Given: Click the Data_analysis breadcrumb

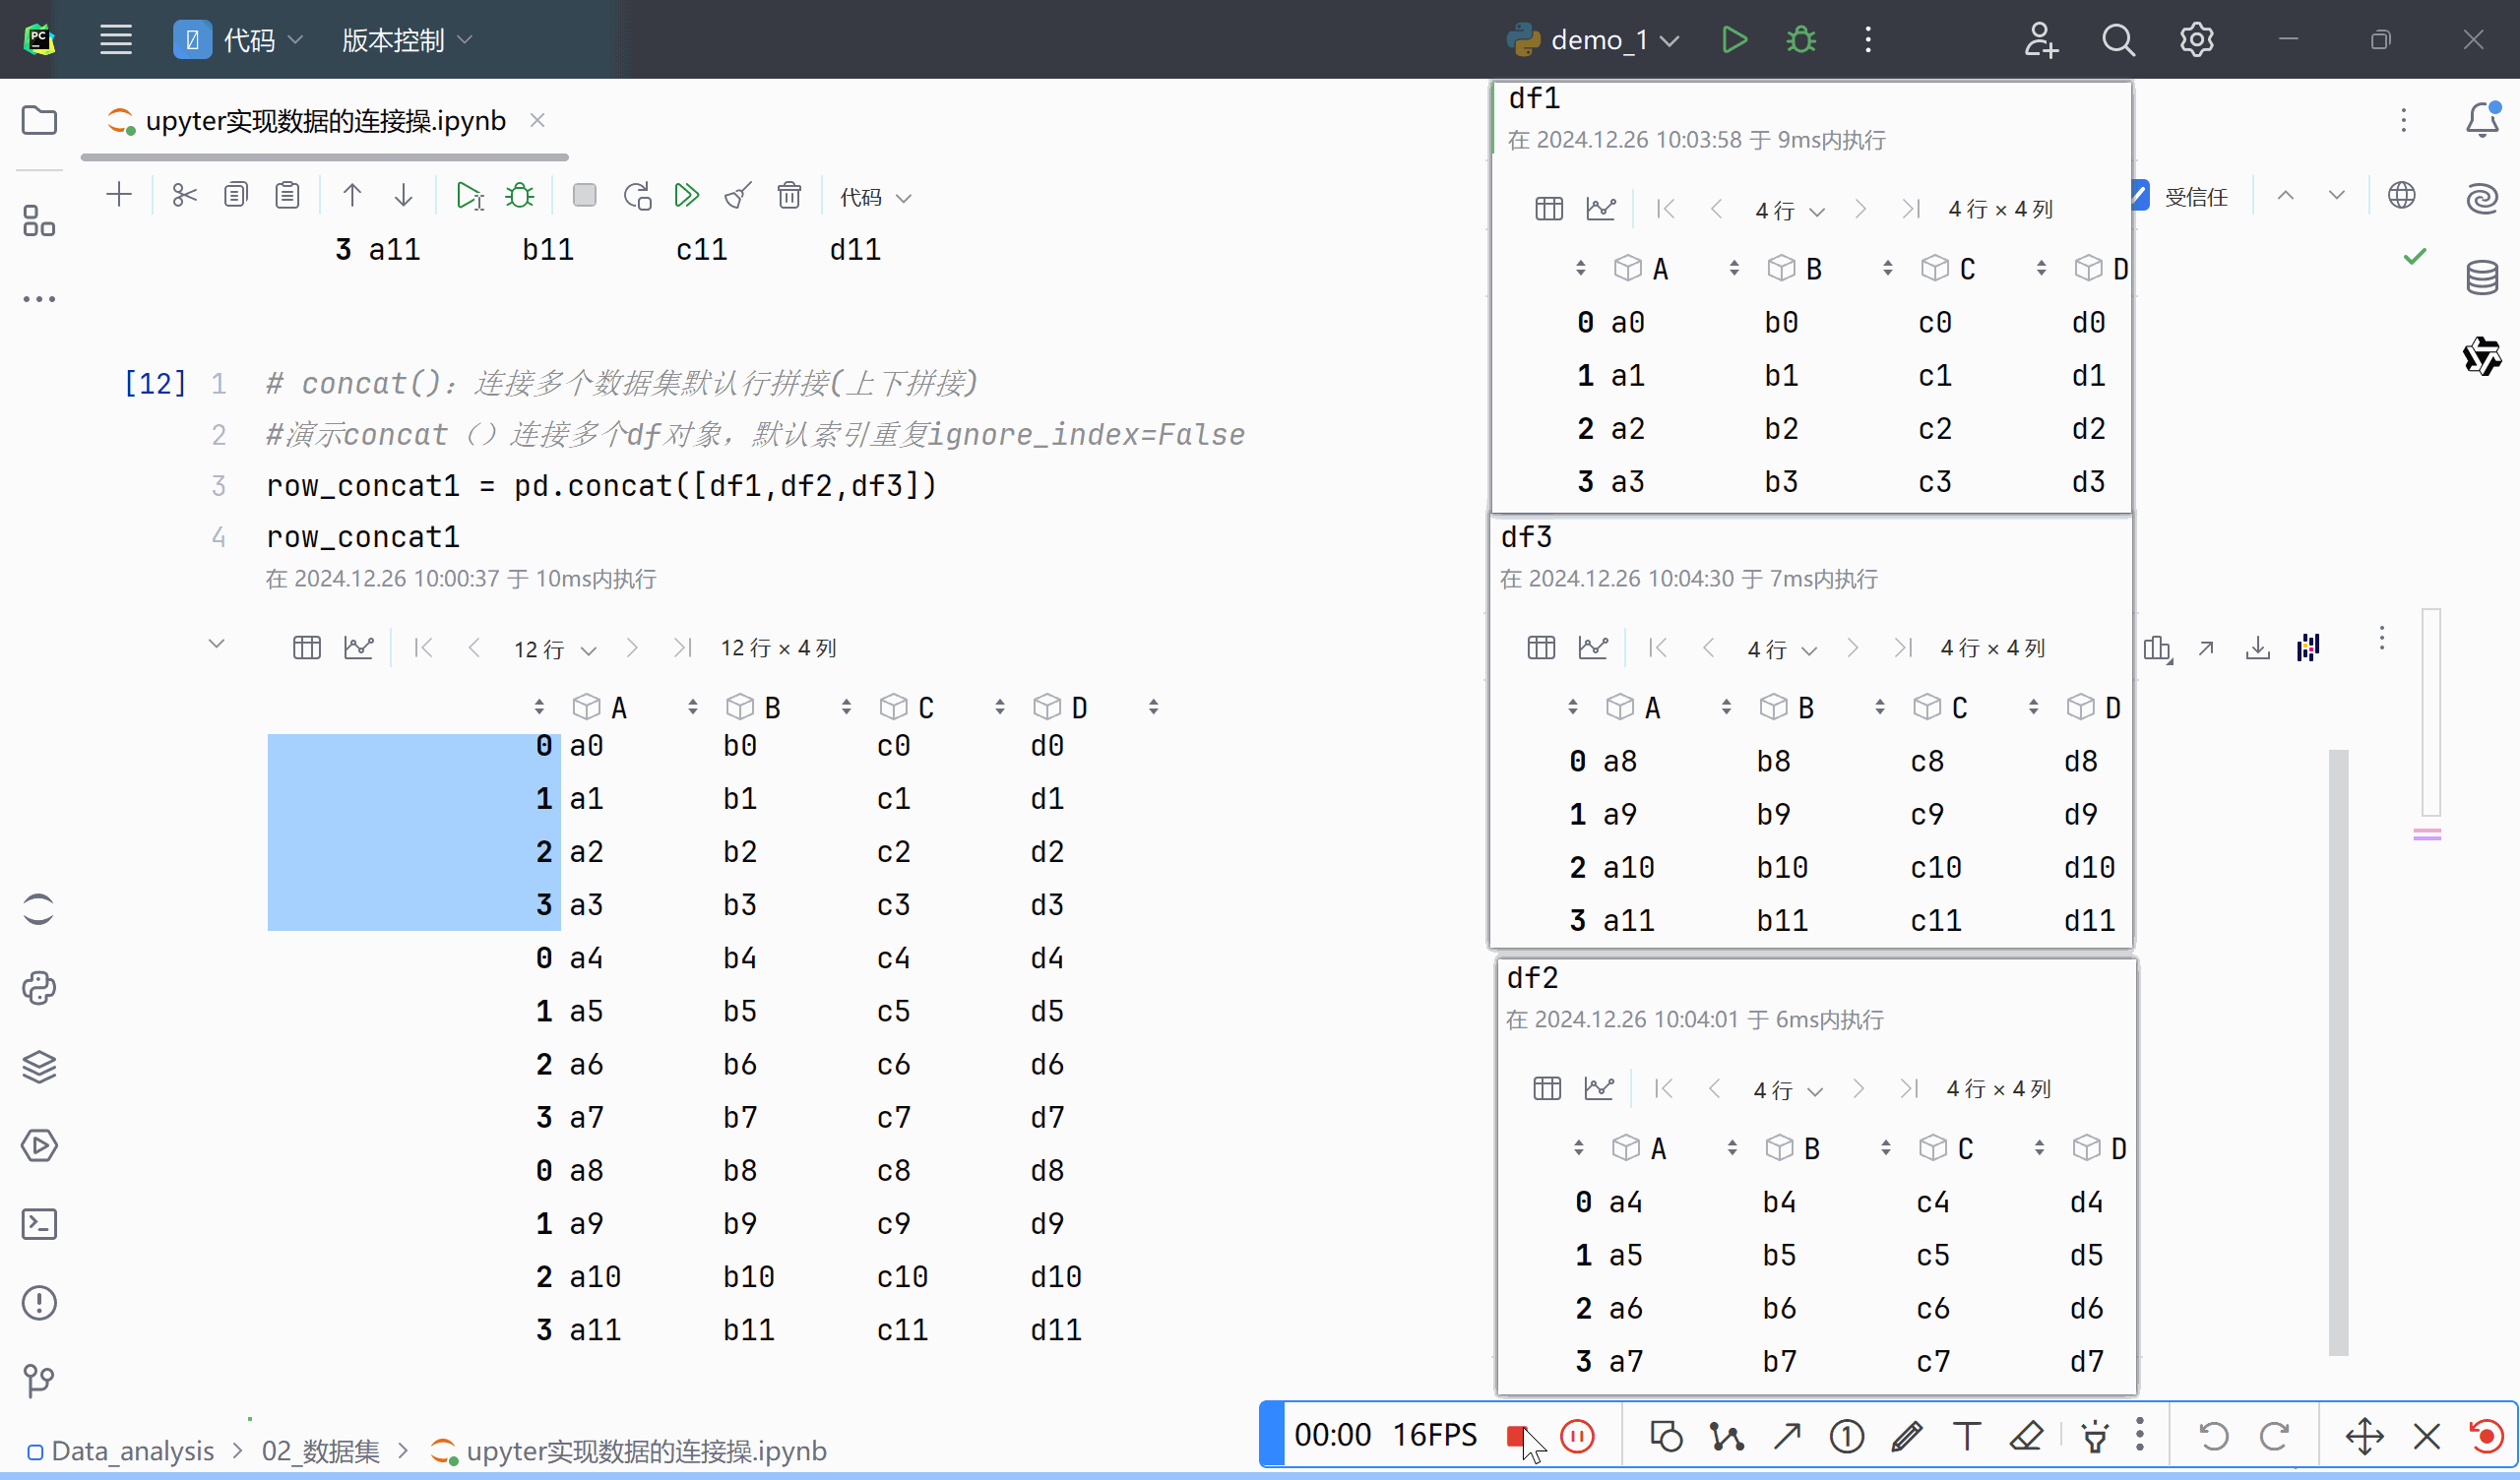Looking at the screenshot, I should 133,1451.
